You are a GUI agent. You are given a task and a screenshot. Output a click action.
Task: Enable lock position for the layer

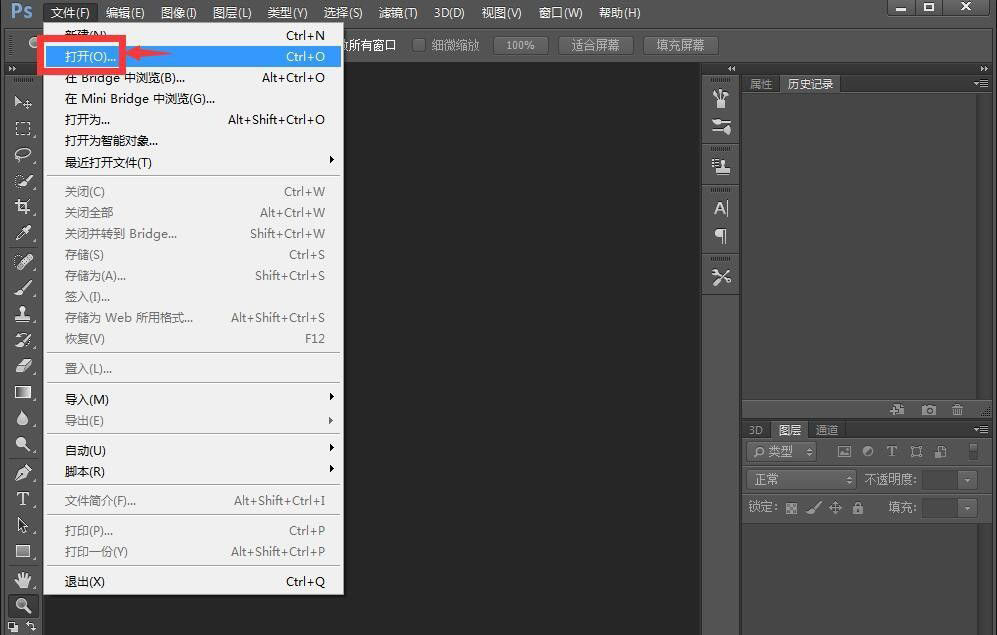click(835, 507)
